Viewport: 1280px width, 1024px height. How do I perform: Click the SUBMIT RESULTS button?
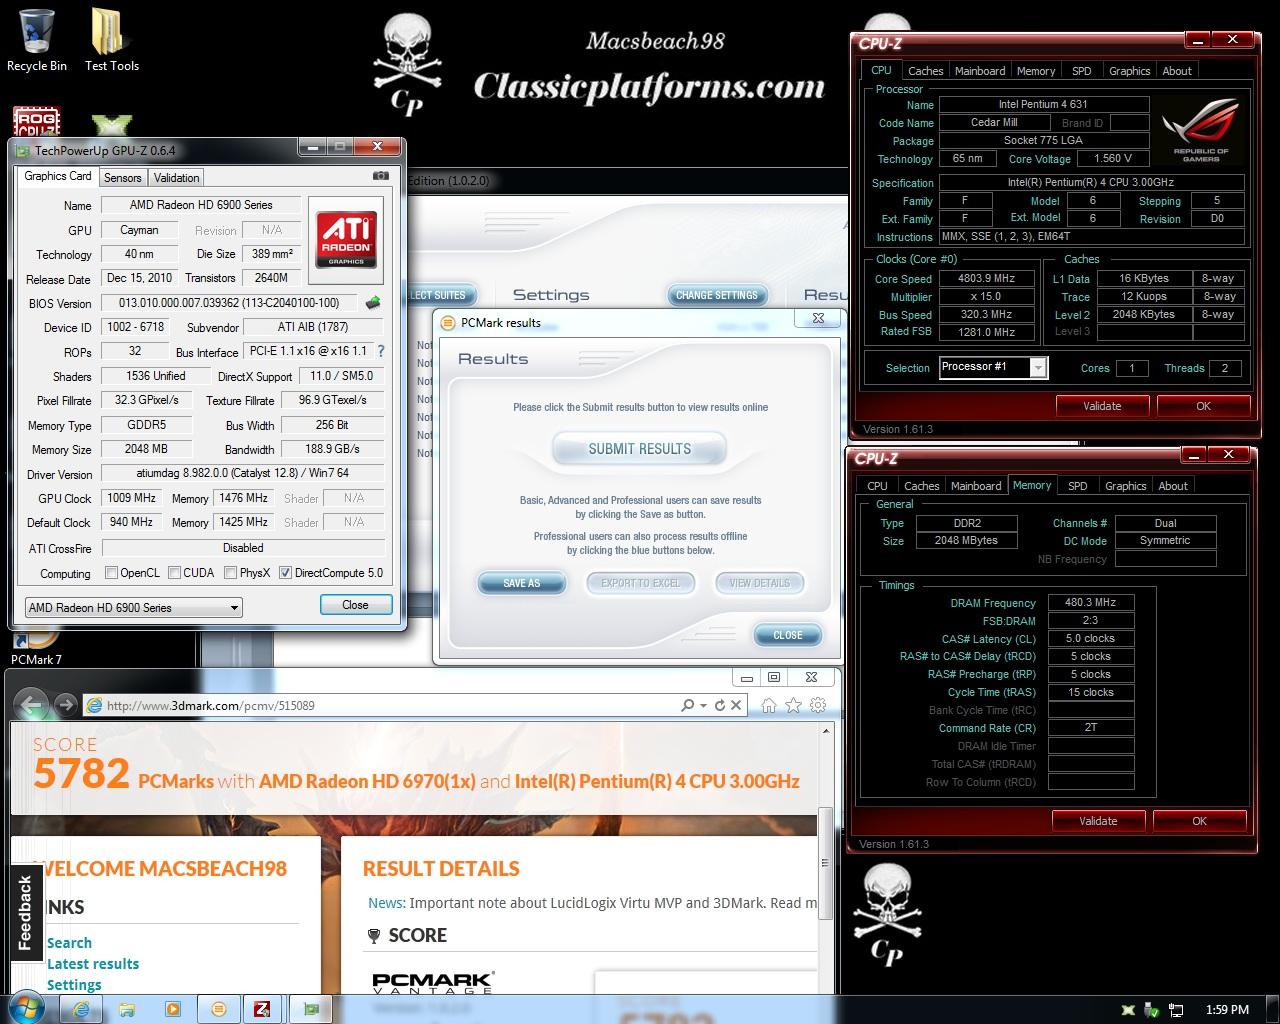(x=640, y=449)
